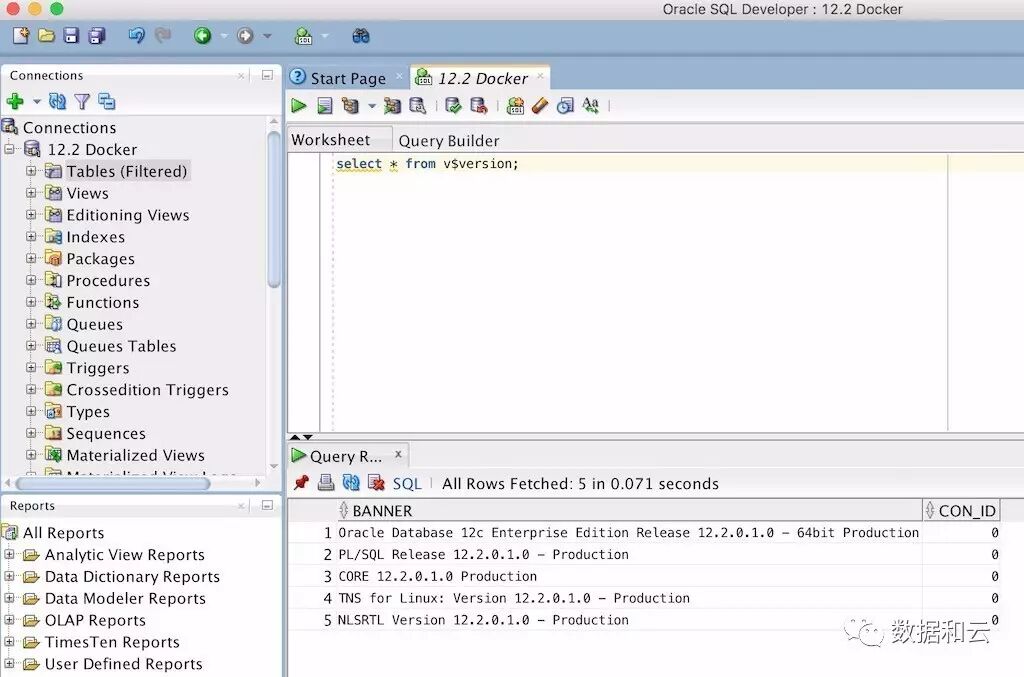The height and width of the screenshot is (677, 1024).
Task: Select result row 'TNS for Linux: Version 12.2.0.1.0'
Action: pos(643,598)
